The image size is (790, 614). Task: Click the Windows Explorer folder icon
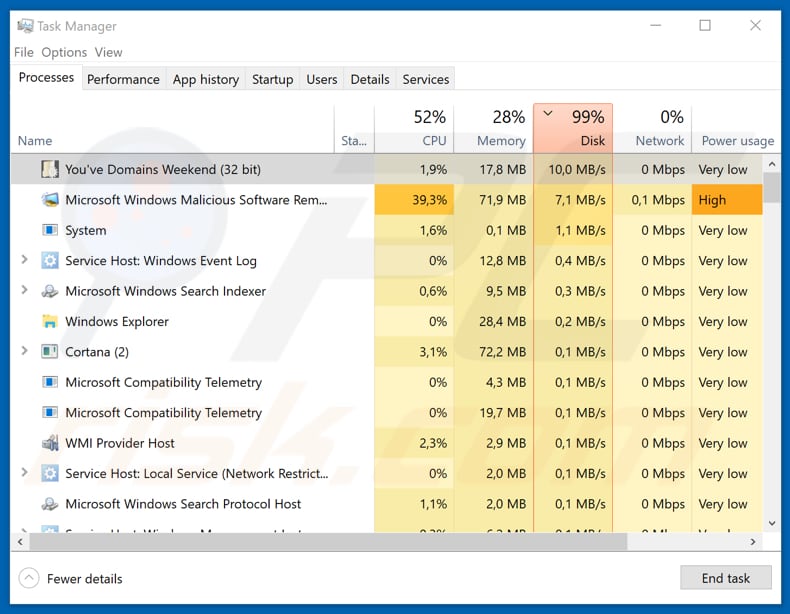click(49, 321)
